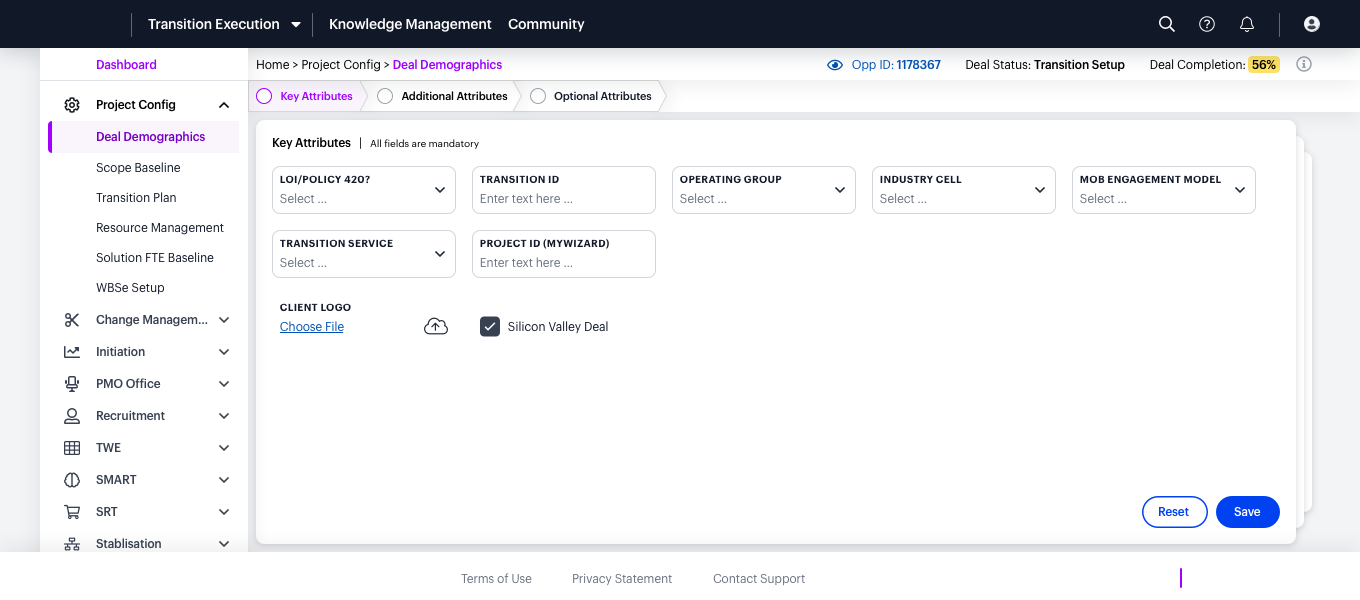
Task: Click the Opp ID 1178367 link
Action: 896,65
